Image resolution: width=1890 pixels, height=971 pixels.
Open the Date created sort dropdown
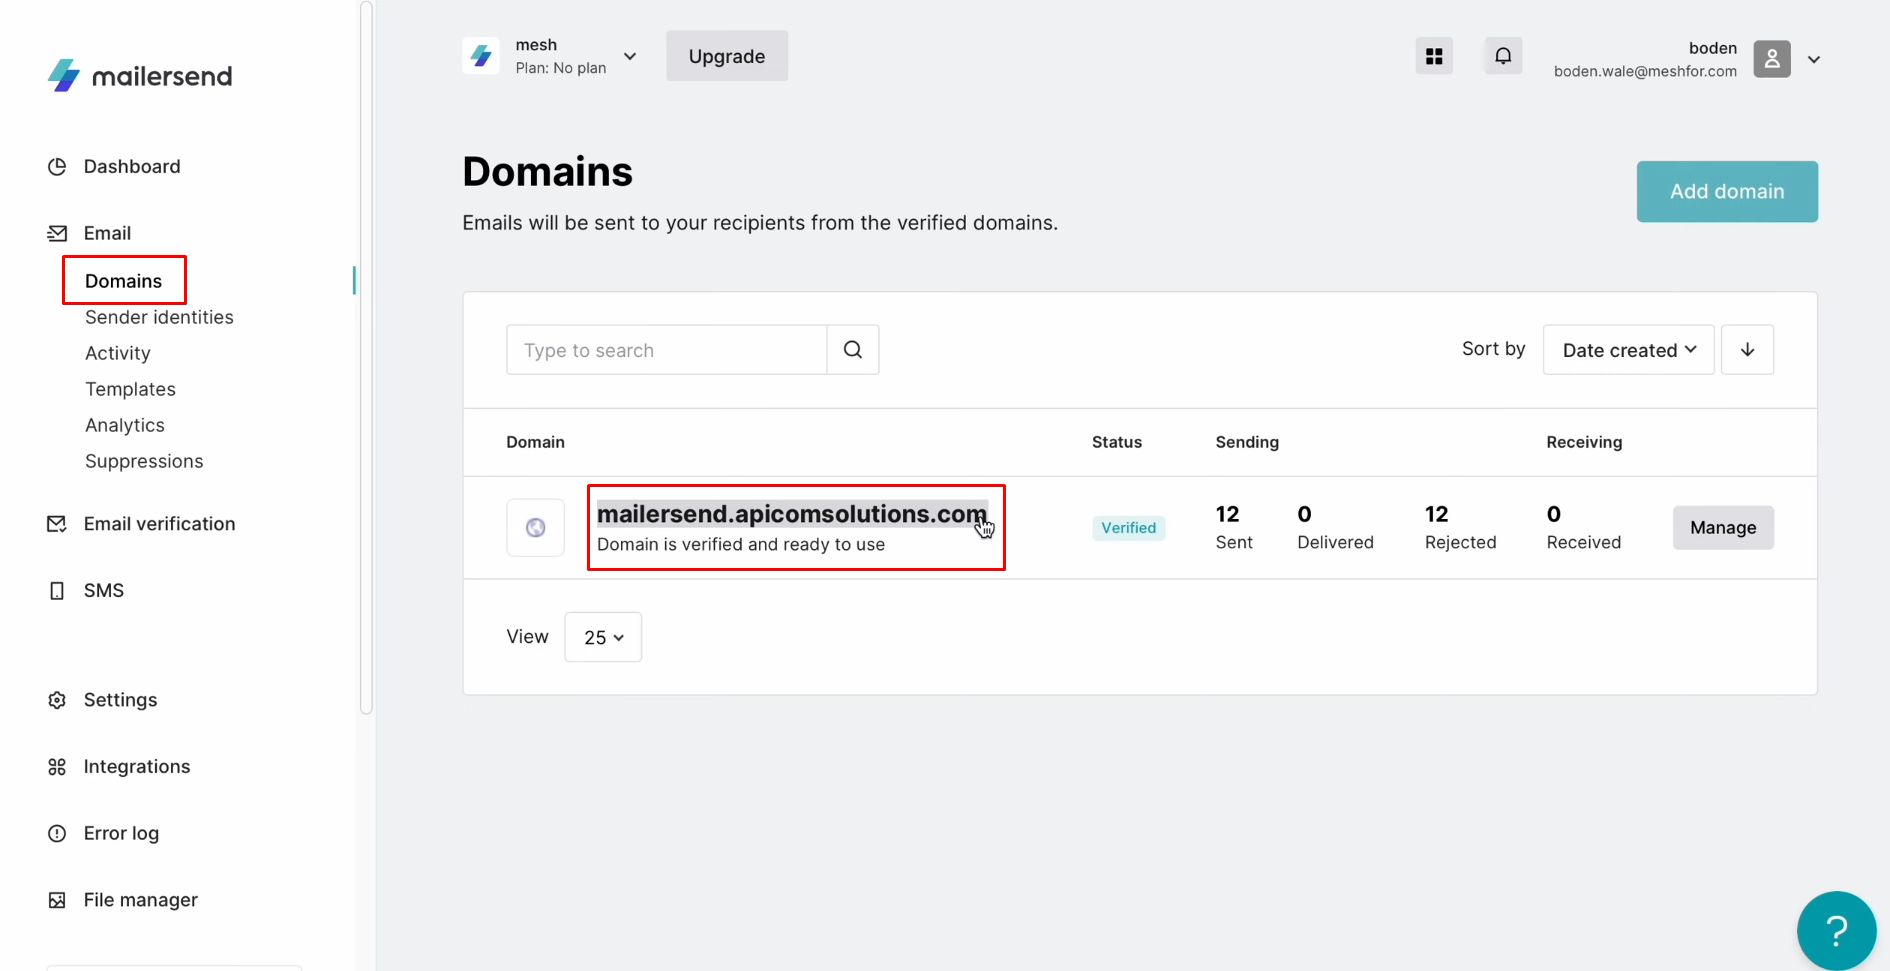(1629, 350)
